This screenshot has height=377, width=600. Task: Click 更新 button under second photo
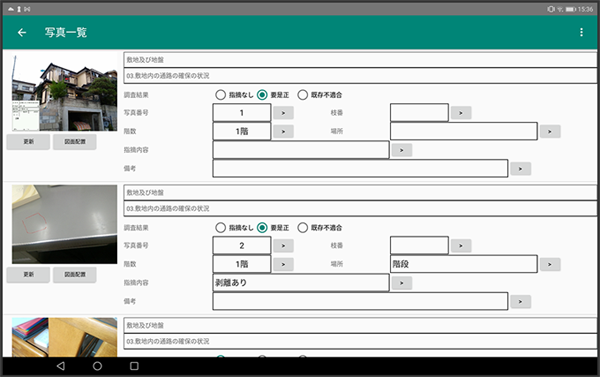coord(28,274)
